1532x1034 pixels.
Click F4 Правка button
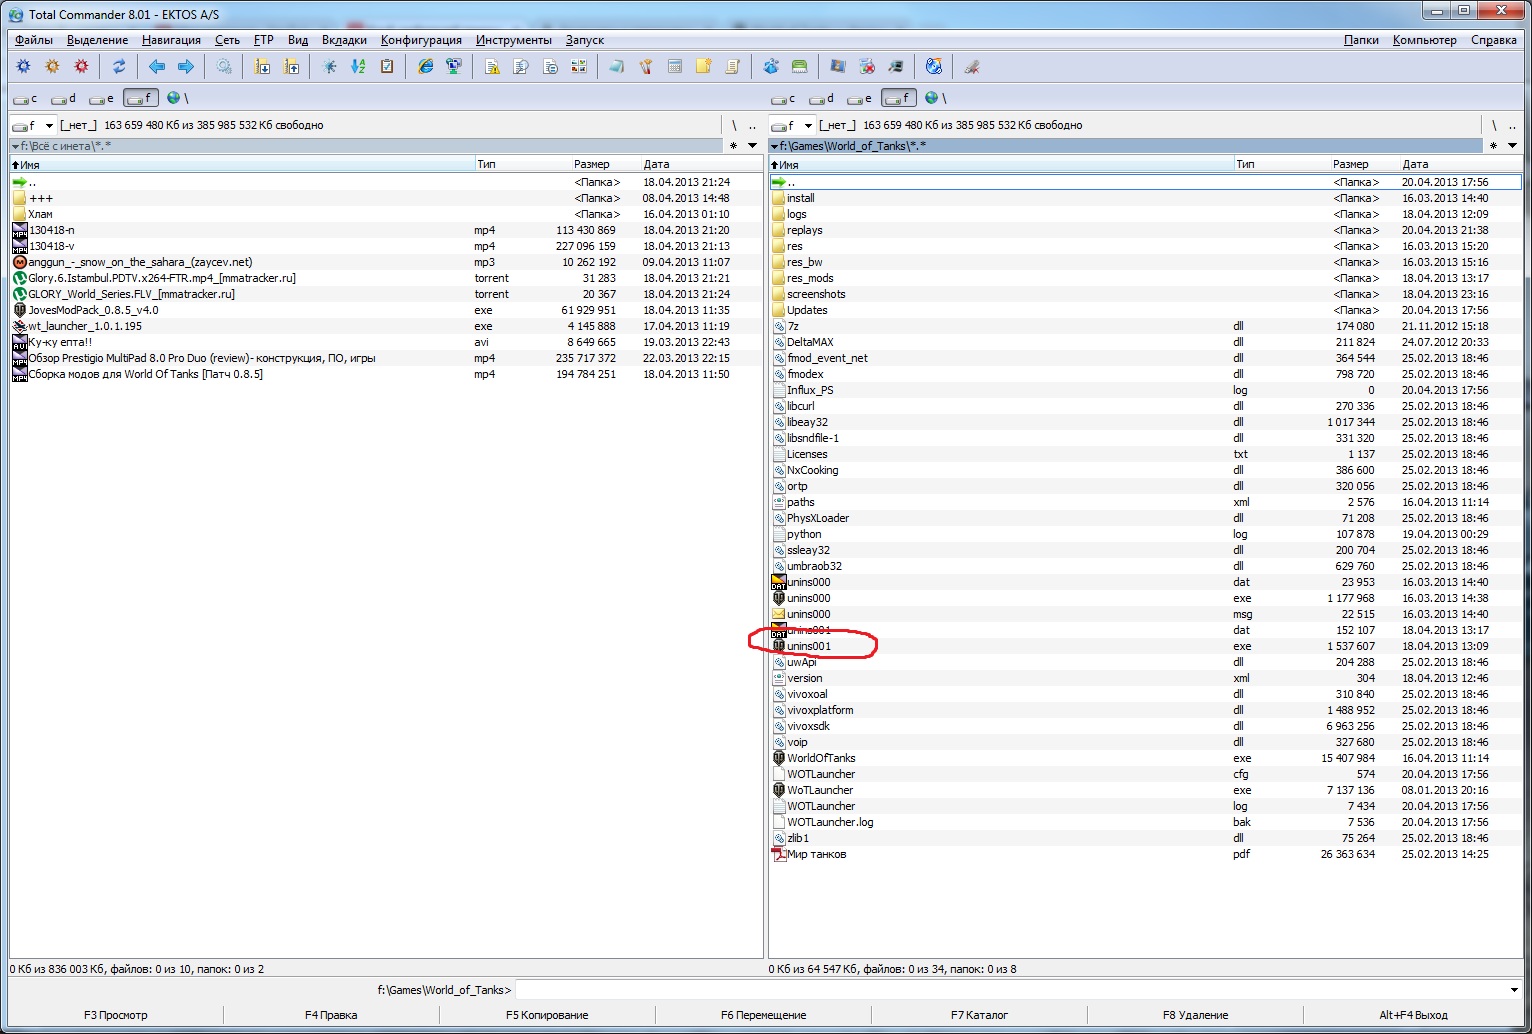(x=331, y=1015)
